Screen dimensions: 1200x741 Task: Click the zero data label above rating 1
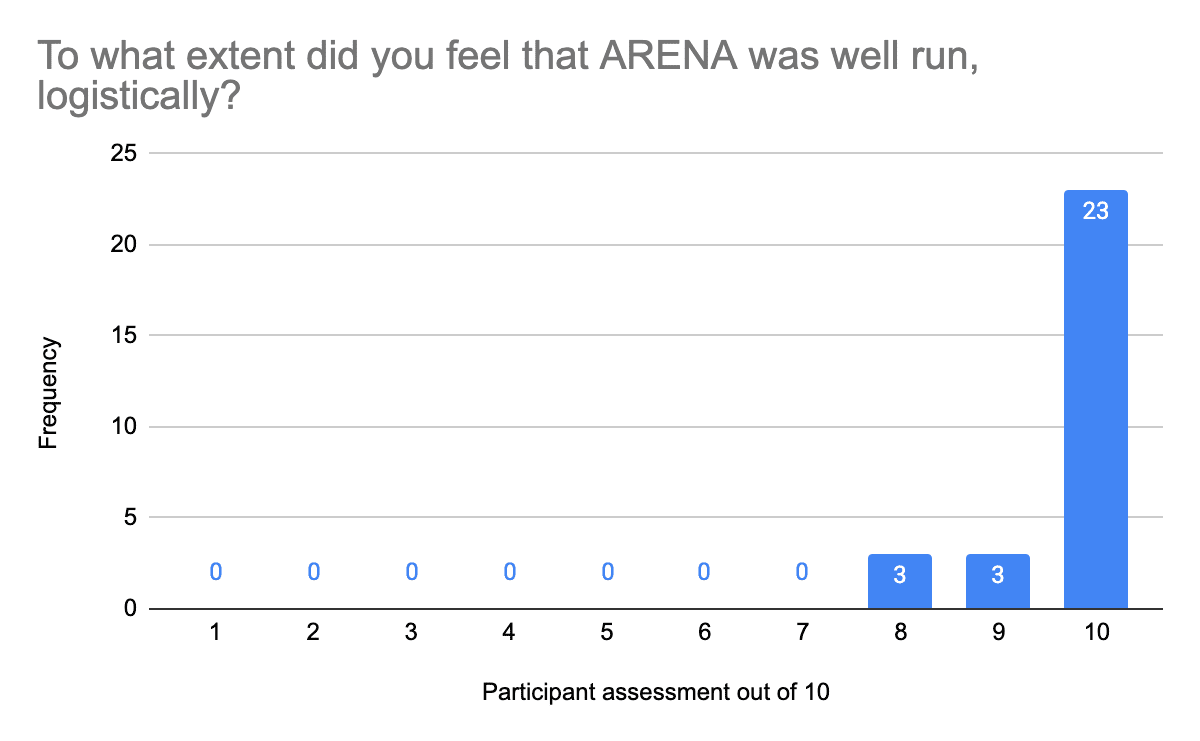(215, 572)
